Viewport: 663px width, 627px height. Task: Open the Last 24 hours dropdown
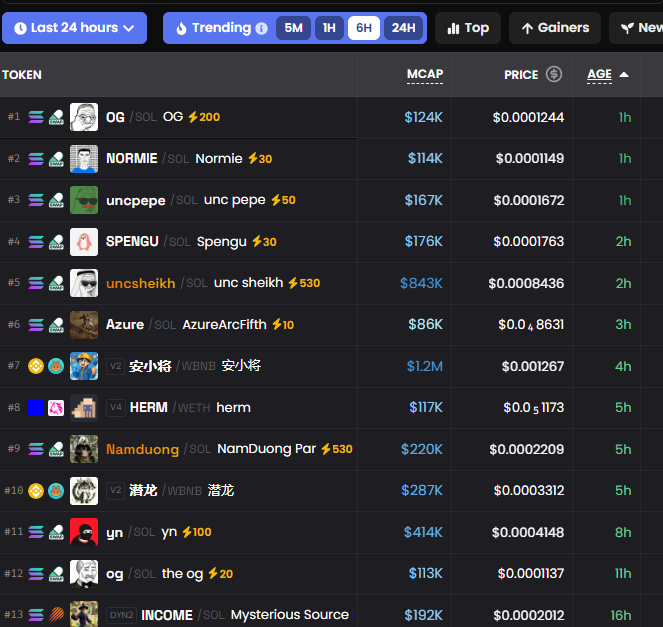click(x=74, y=28)
